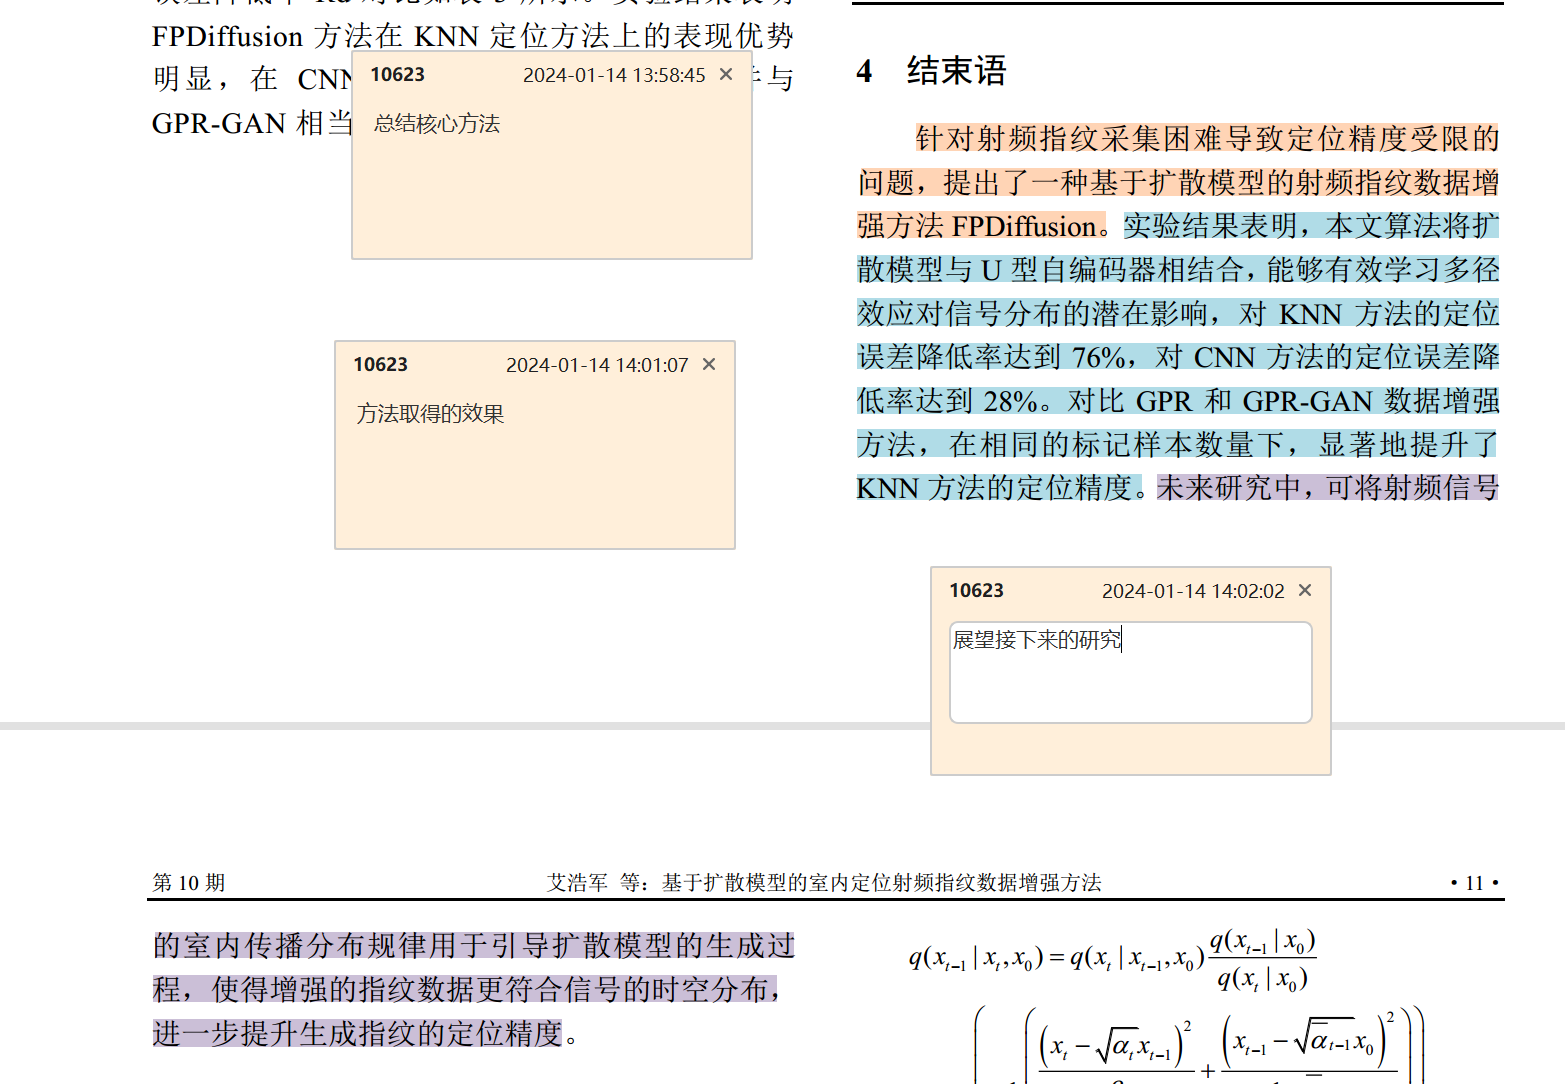Click the running title 艾浩军 等：基于扩散模型
Image resolution: width=1565 pixels, height=1084 pixels.
click(824, 883)
